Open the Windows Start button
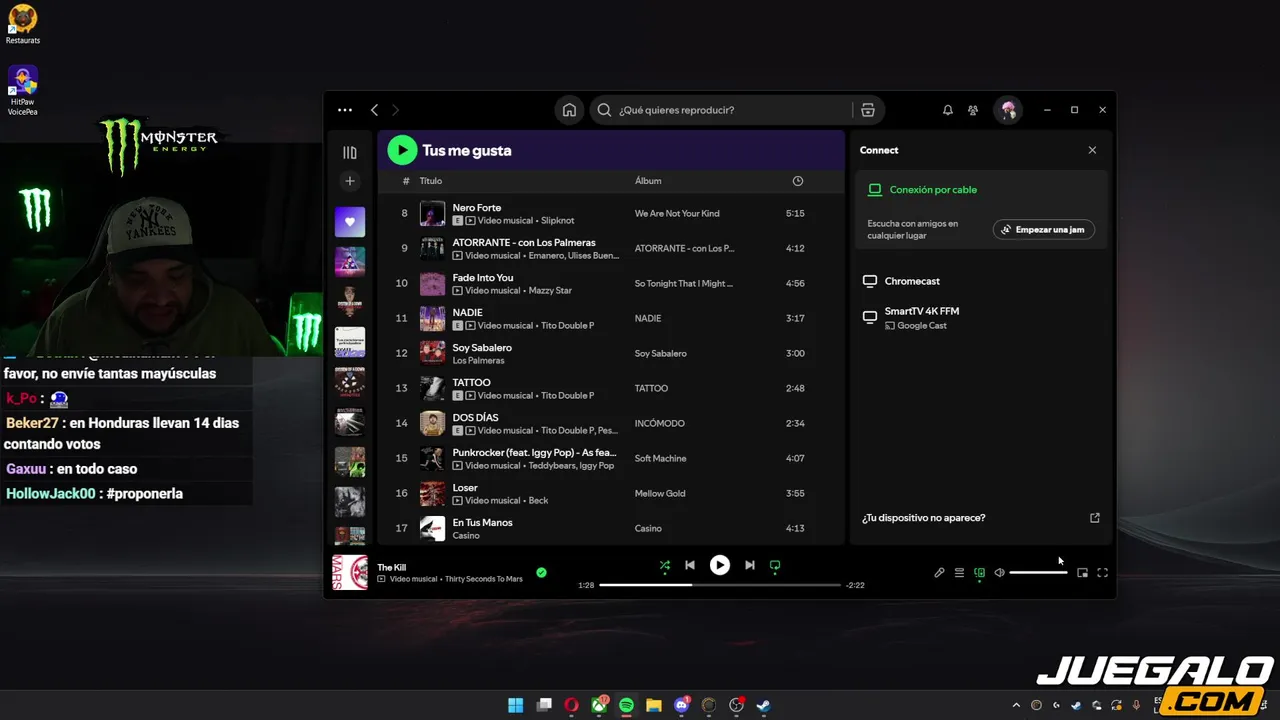The height and width of the screenshot is (720, 1280). 516,705
